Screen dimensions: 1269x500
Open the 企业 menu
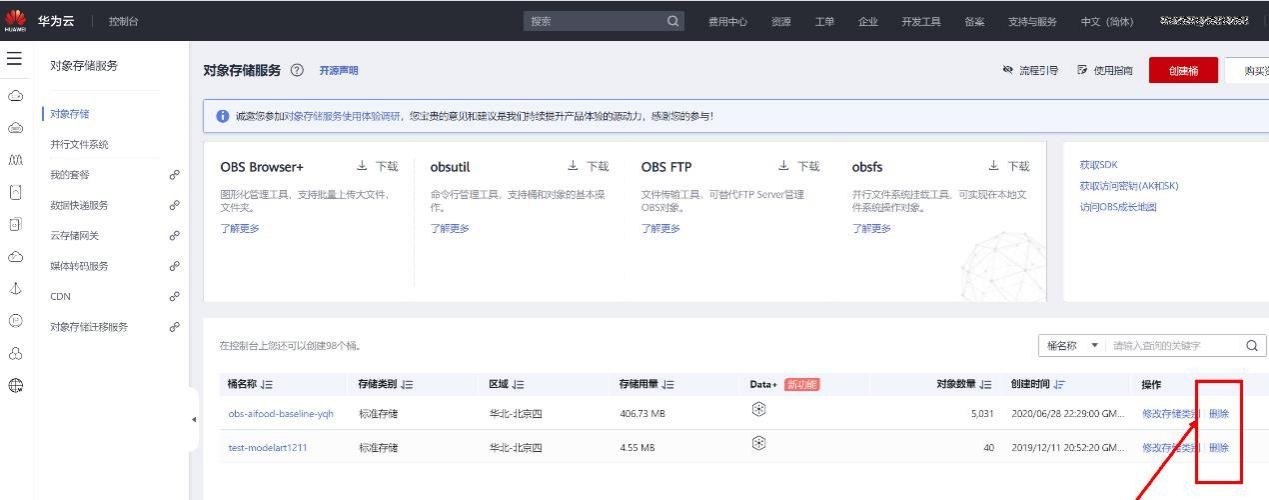(868, 21)
